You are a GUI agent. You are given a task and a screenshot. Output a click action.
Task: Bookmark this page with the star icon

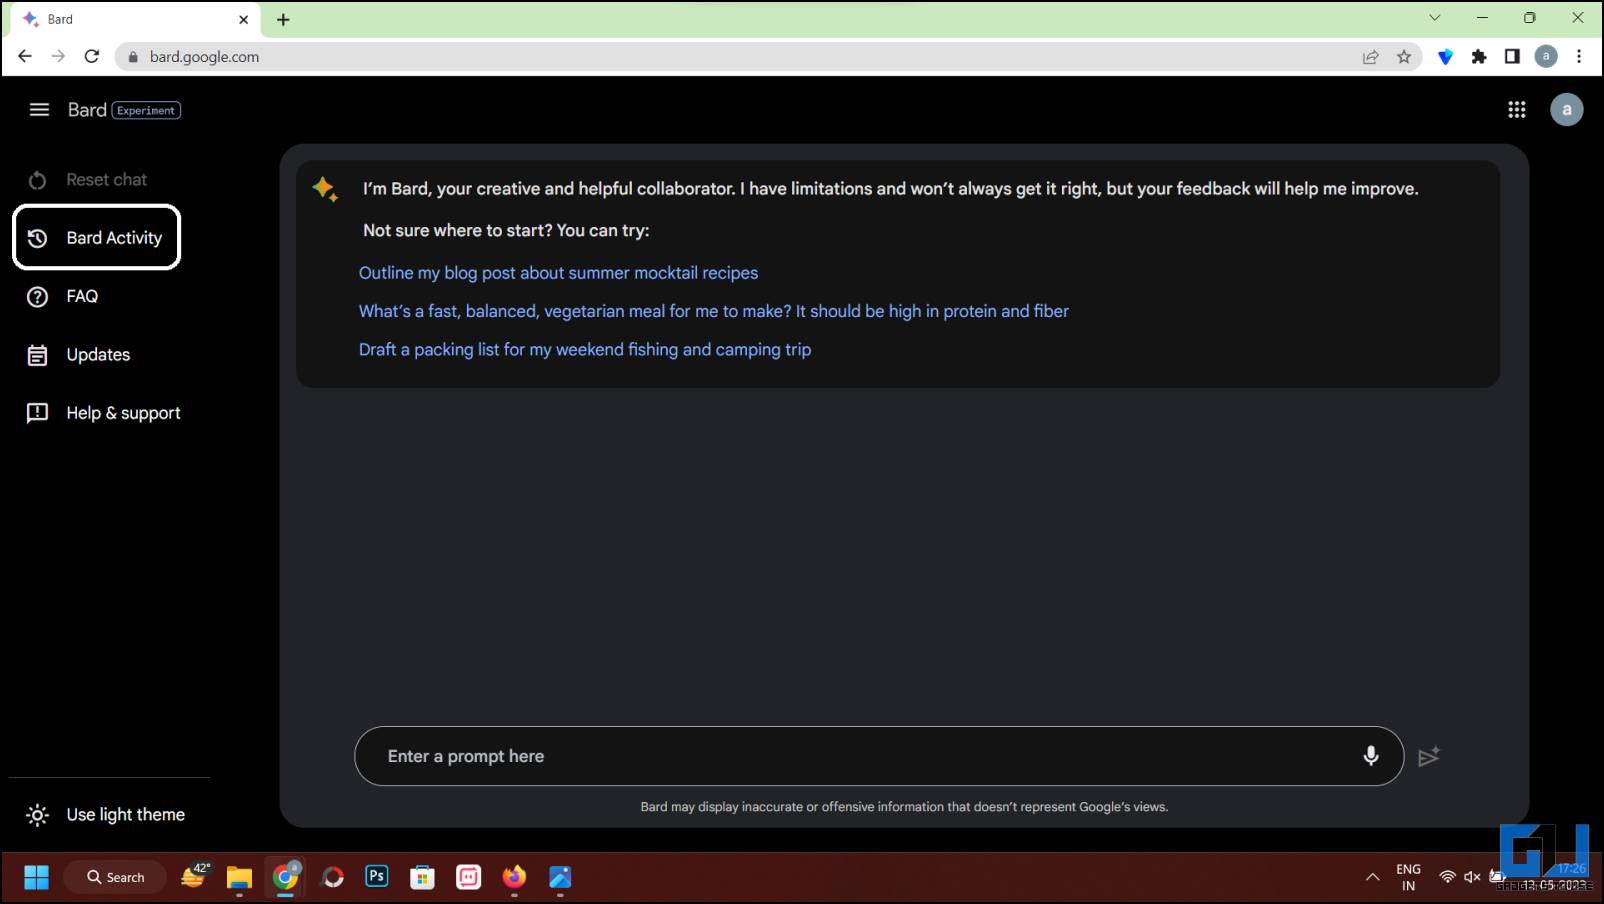pyautogui.click(x=1404, y=57)
